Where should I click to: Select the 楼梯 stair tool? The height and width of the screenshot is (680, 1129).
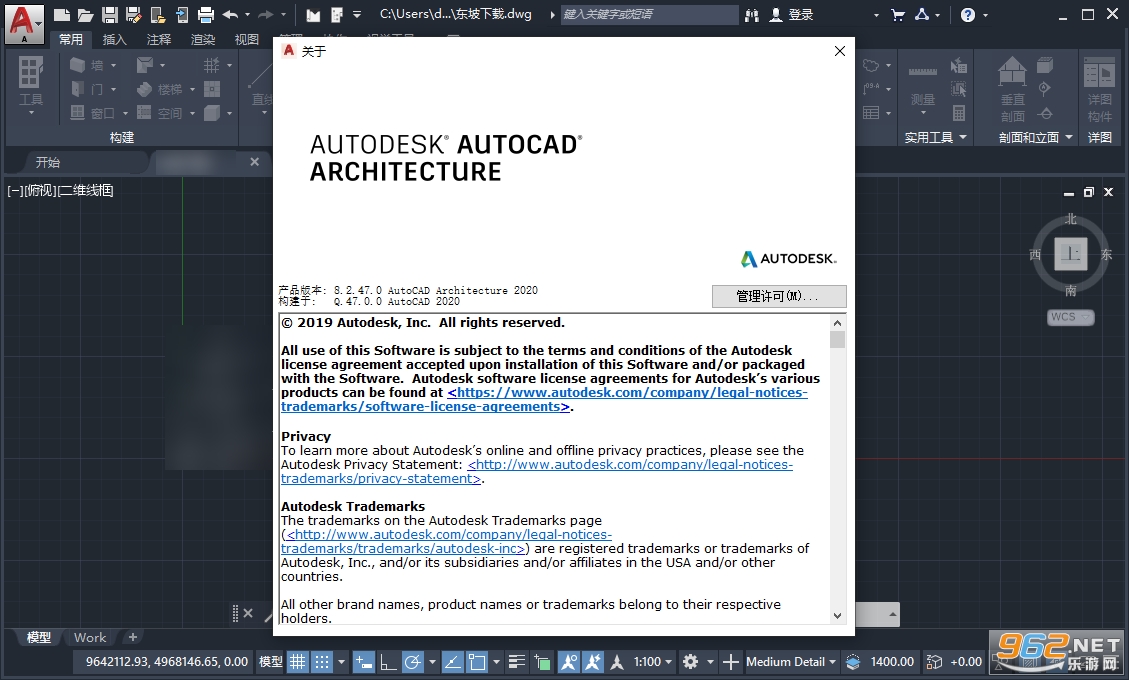(160, 89)
